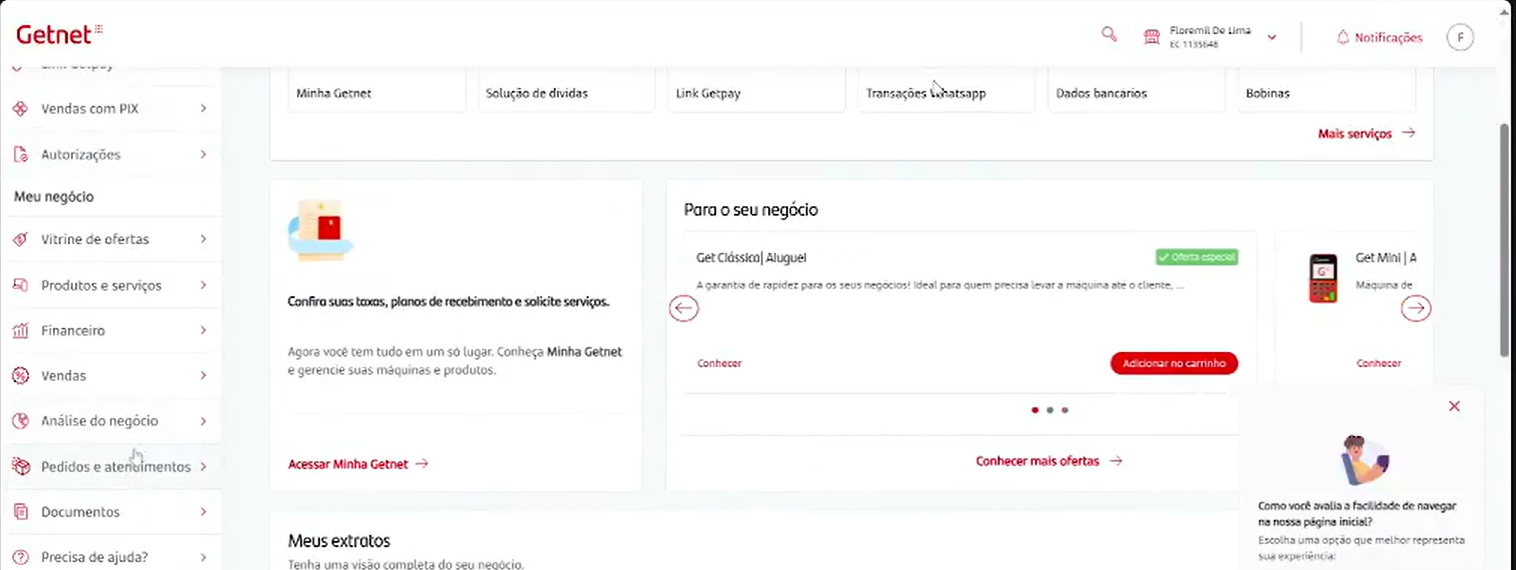Open the search magnifier icon

coord(1108,34)
